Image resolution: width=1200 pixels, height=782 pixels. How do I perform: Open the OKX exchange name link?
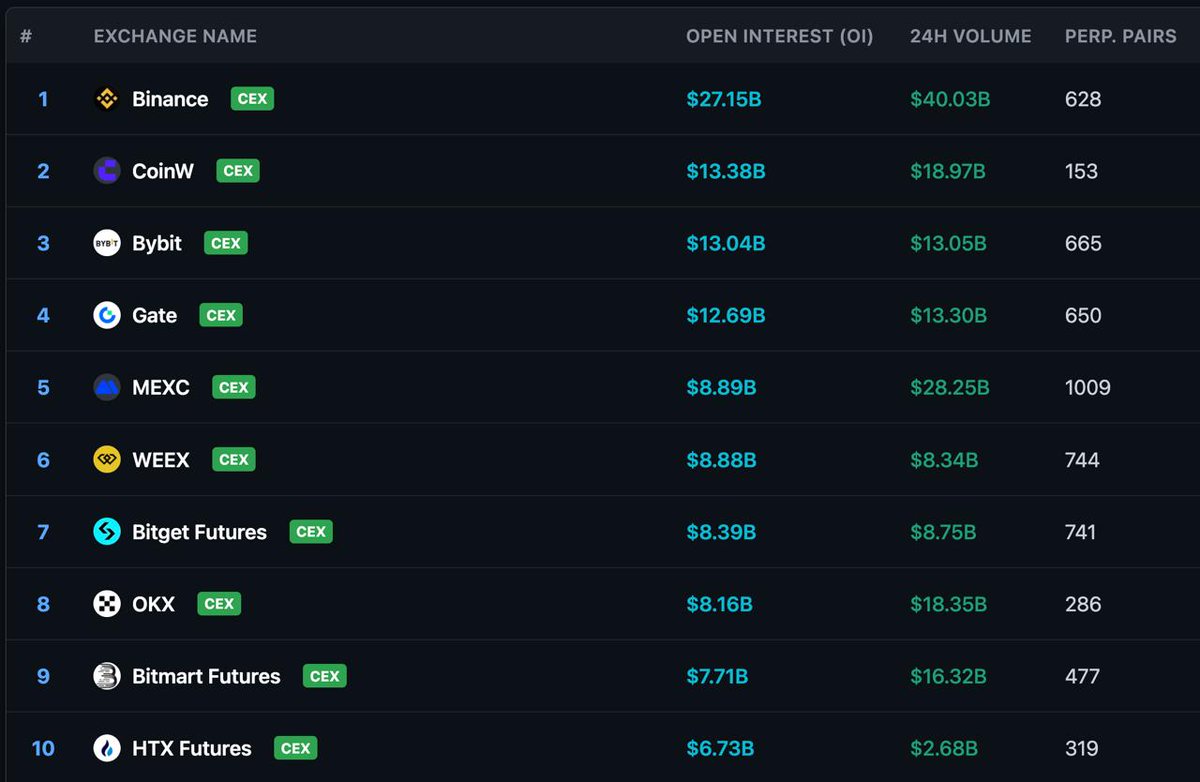pyautogui.click(x=154, y=604)
